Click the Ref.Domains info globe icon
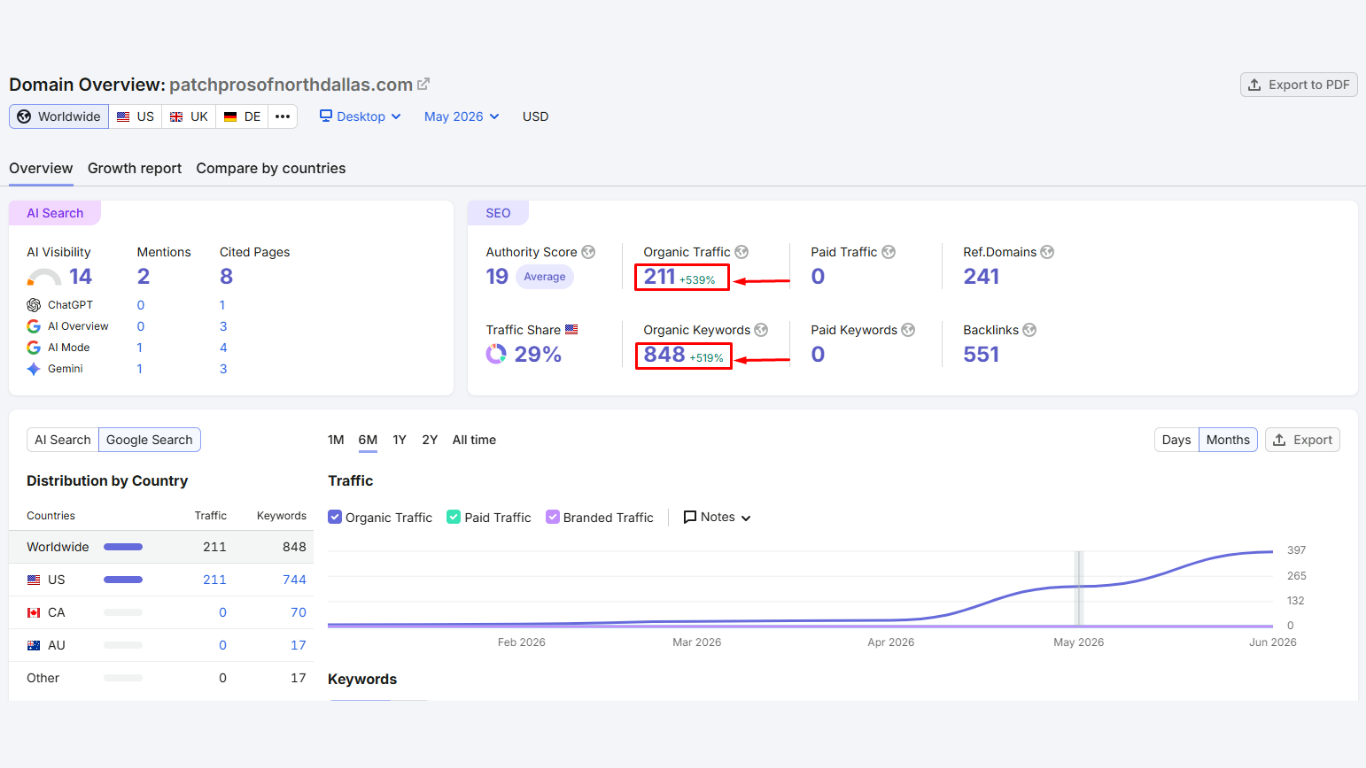Screen dimensions: 1366x768 (1047, 252)
